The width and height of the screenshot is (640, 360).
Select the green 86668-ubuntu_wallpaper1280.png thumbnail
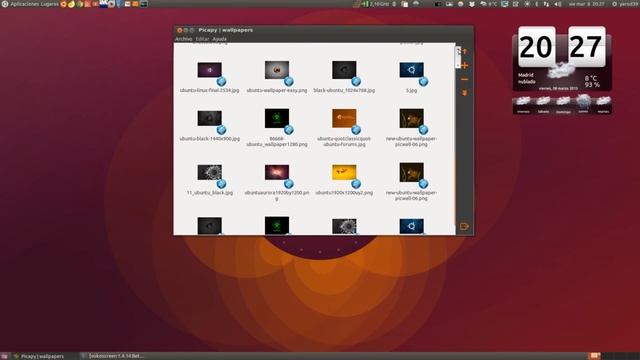(x=277, y=118)
